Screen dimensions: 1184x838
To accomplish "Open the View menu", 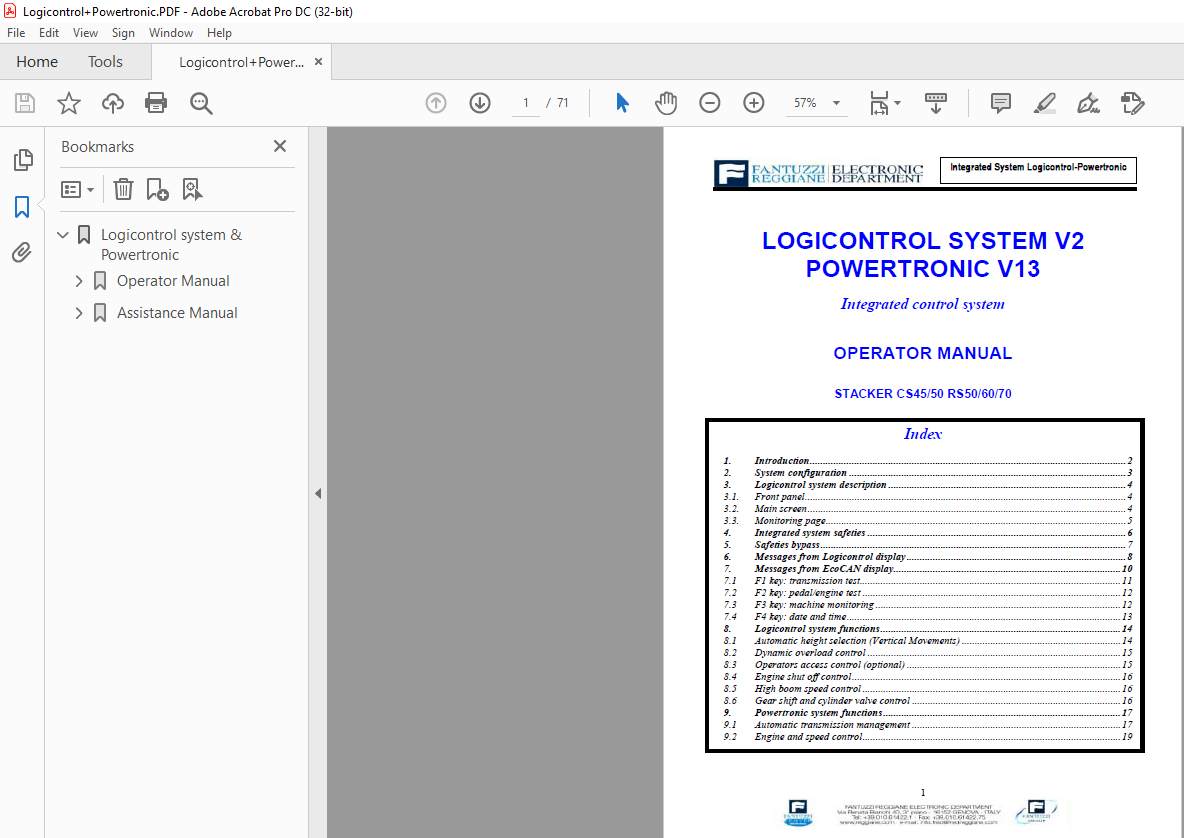I will click(x=85, y=32).
